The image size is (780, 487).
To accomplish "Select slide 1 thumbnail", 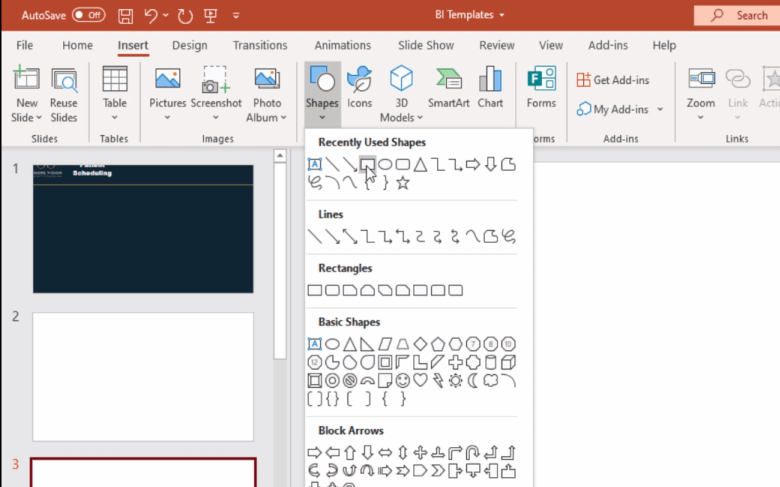I will click(143, 229).
